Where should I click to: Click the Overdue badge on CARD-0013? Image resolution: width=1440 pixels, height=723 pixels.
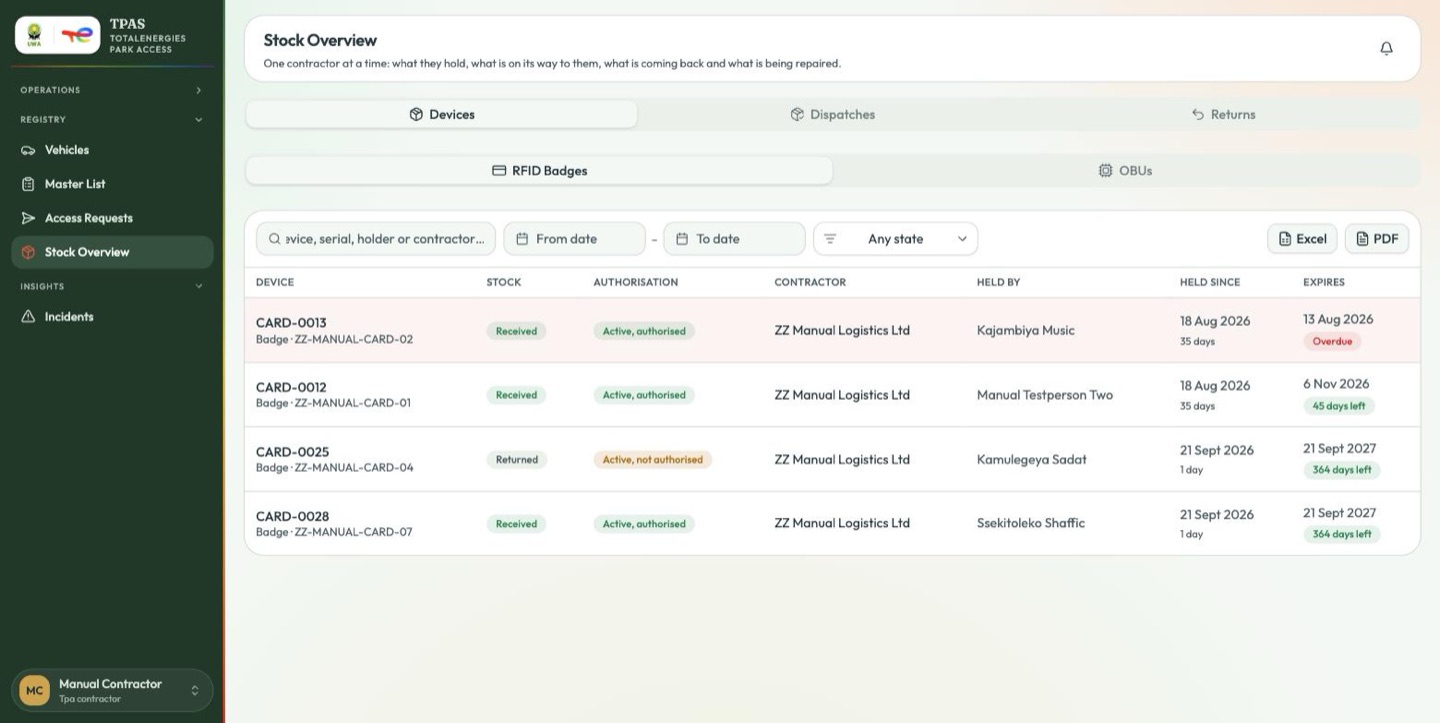pyautogui.click(x=1332, y=341)
